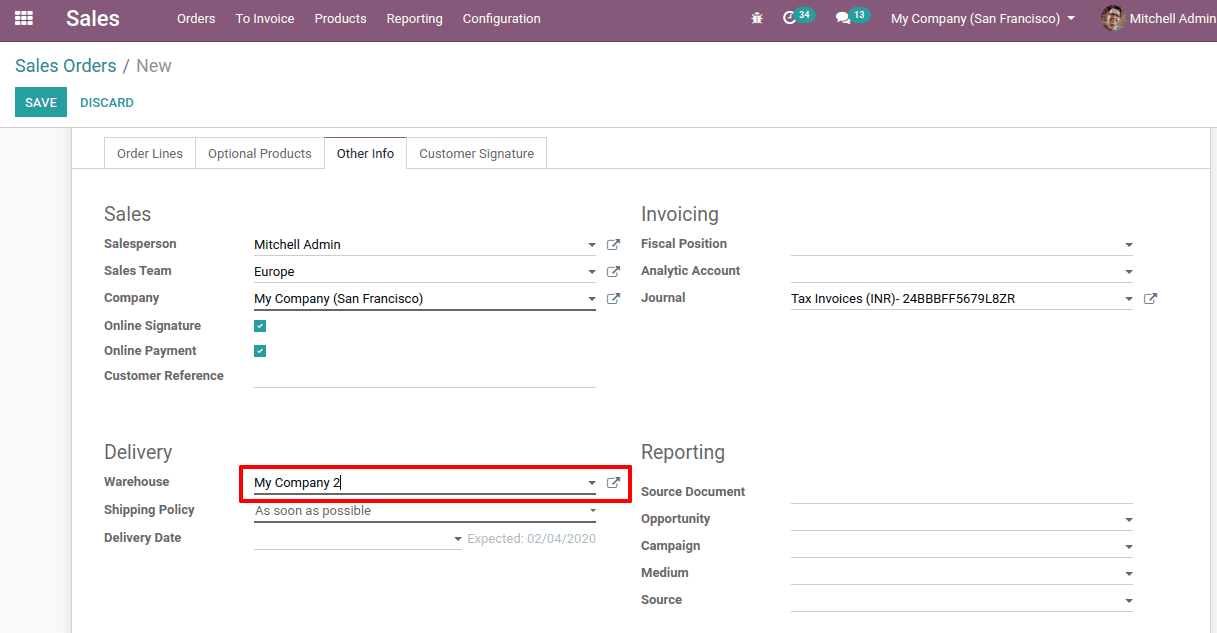
Task: Expand the Opportunity dropdown
Action: tap(1128, 520)
